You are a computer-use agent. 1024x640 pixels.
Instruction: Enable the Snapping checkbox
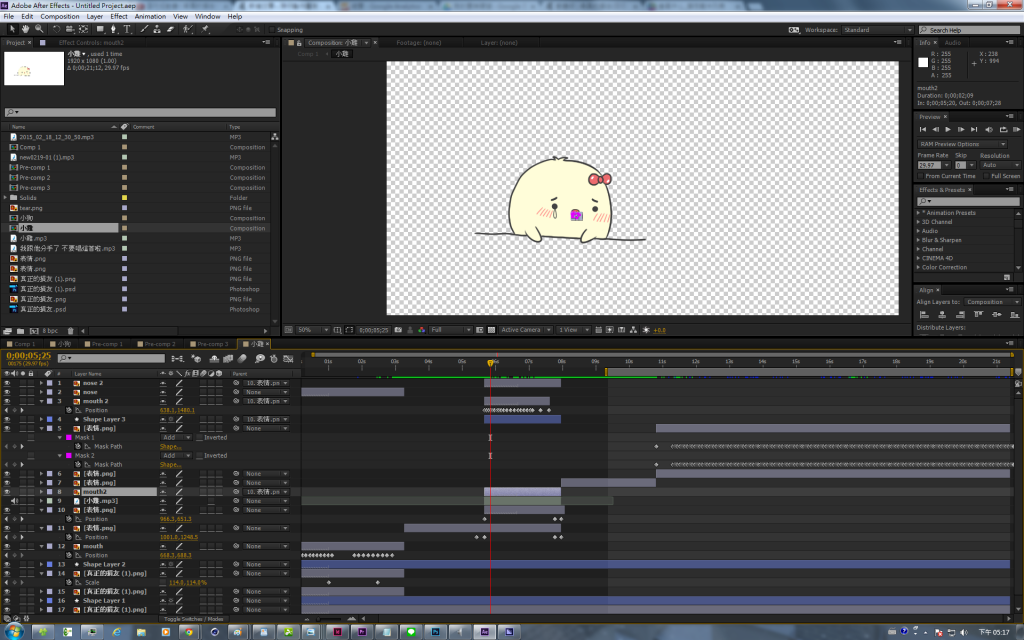(271, 30)
